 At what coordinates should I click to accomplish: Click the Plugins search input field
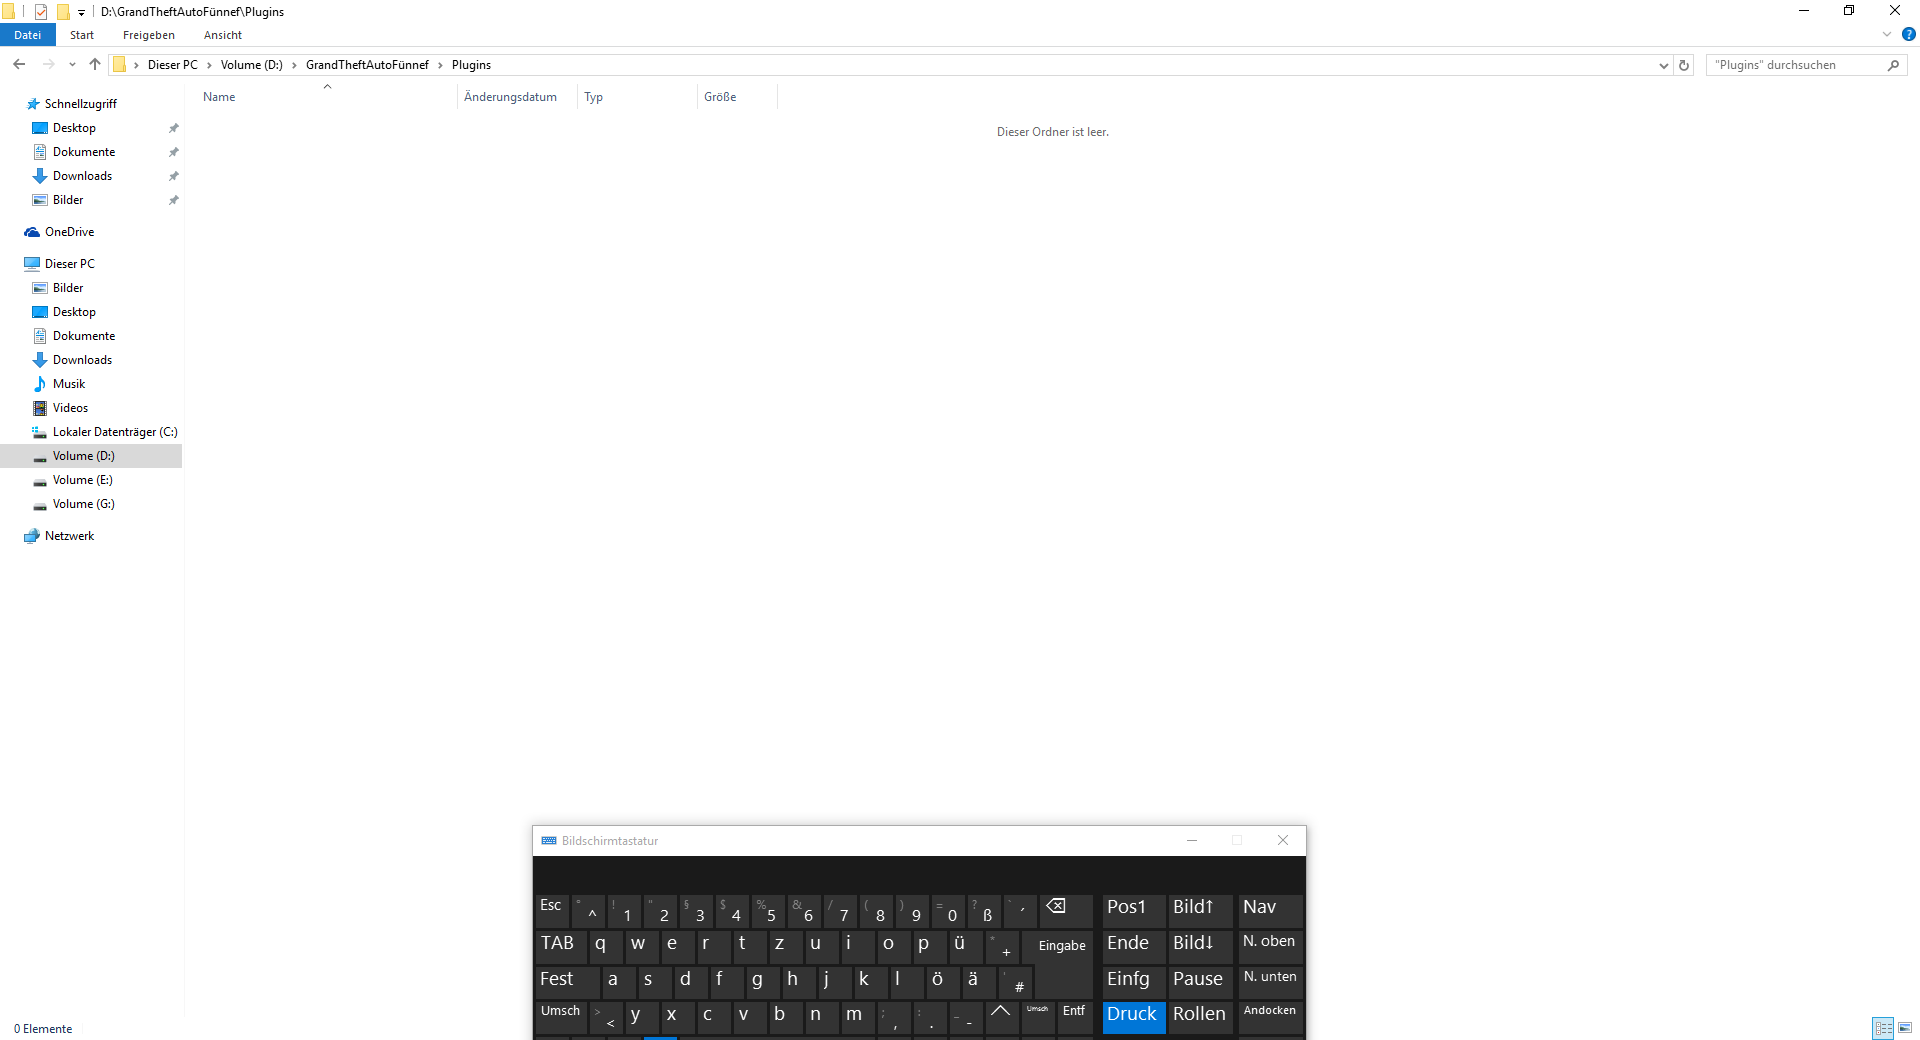(x=1797, y=65)
